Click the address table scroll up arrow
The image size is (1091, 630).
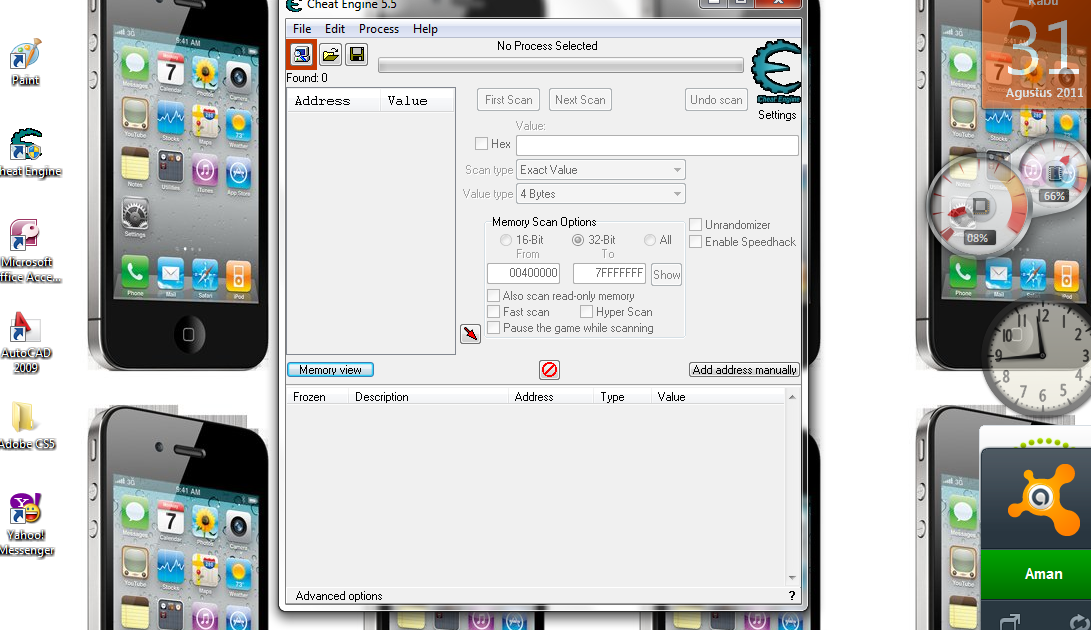pyautogui.click(x=792, y=397)
